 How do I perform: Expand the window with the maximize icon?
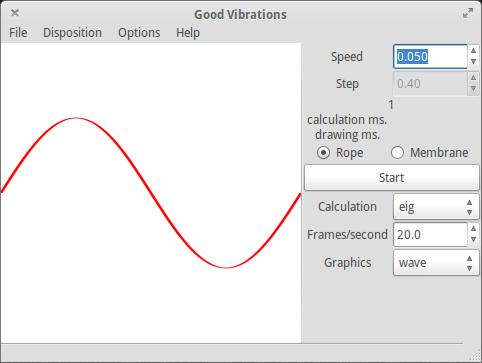pyautogui.click(x=468, y=14)
